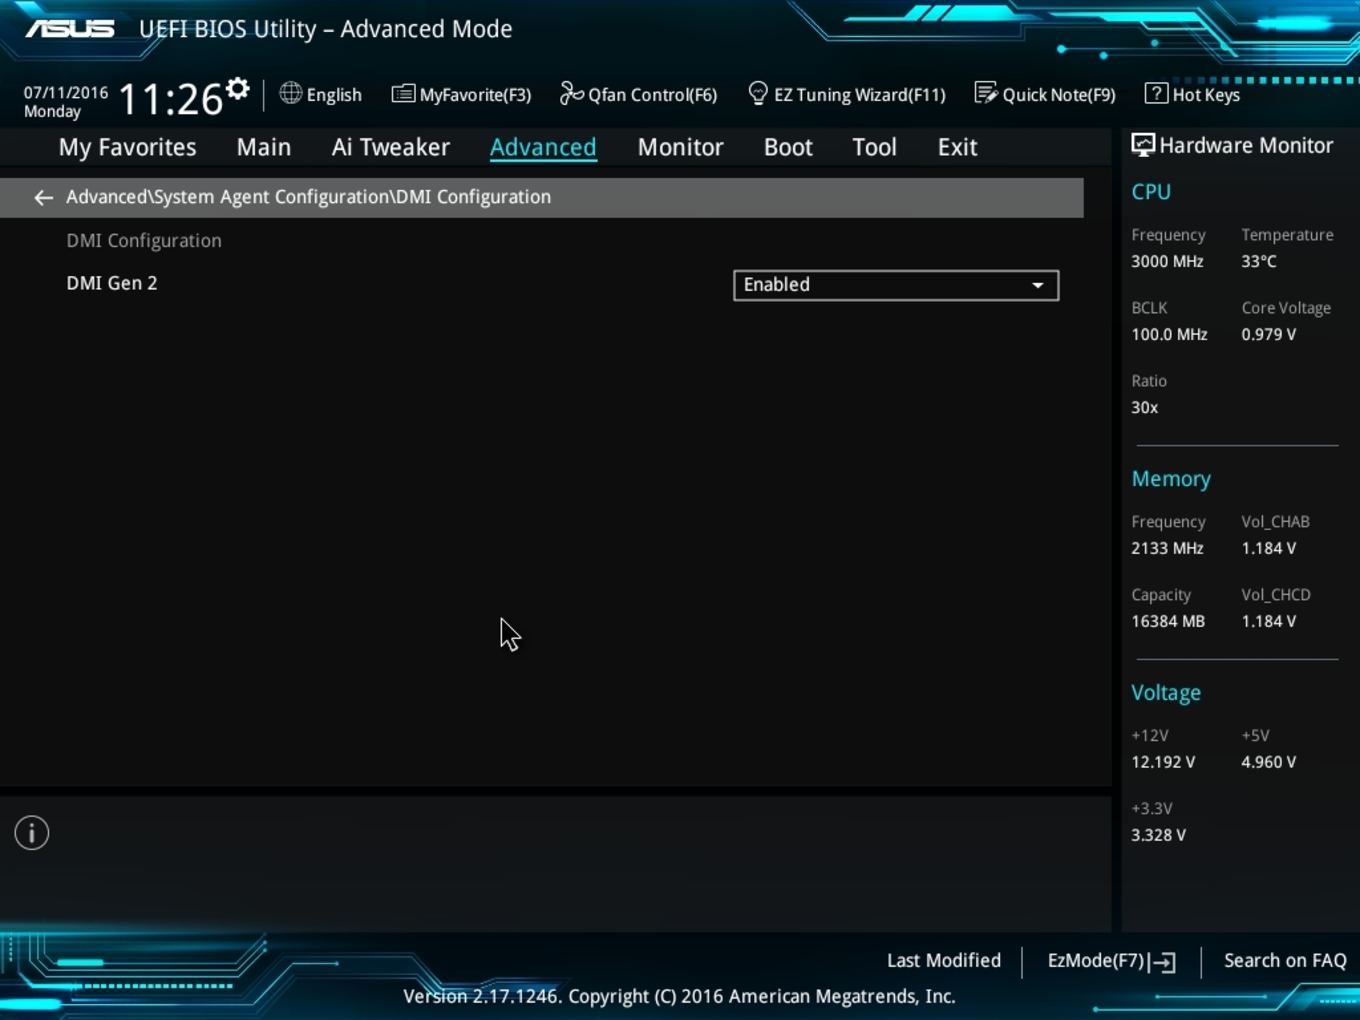Open the Boot tab

[788, 147]
